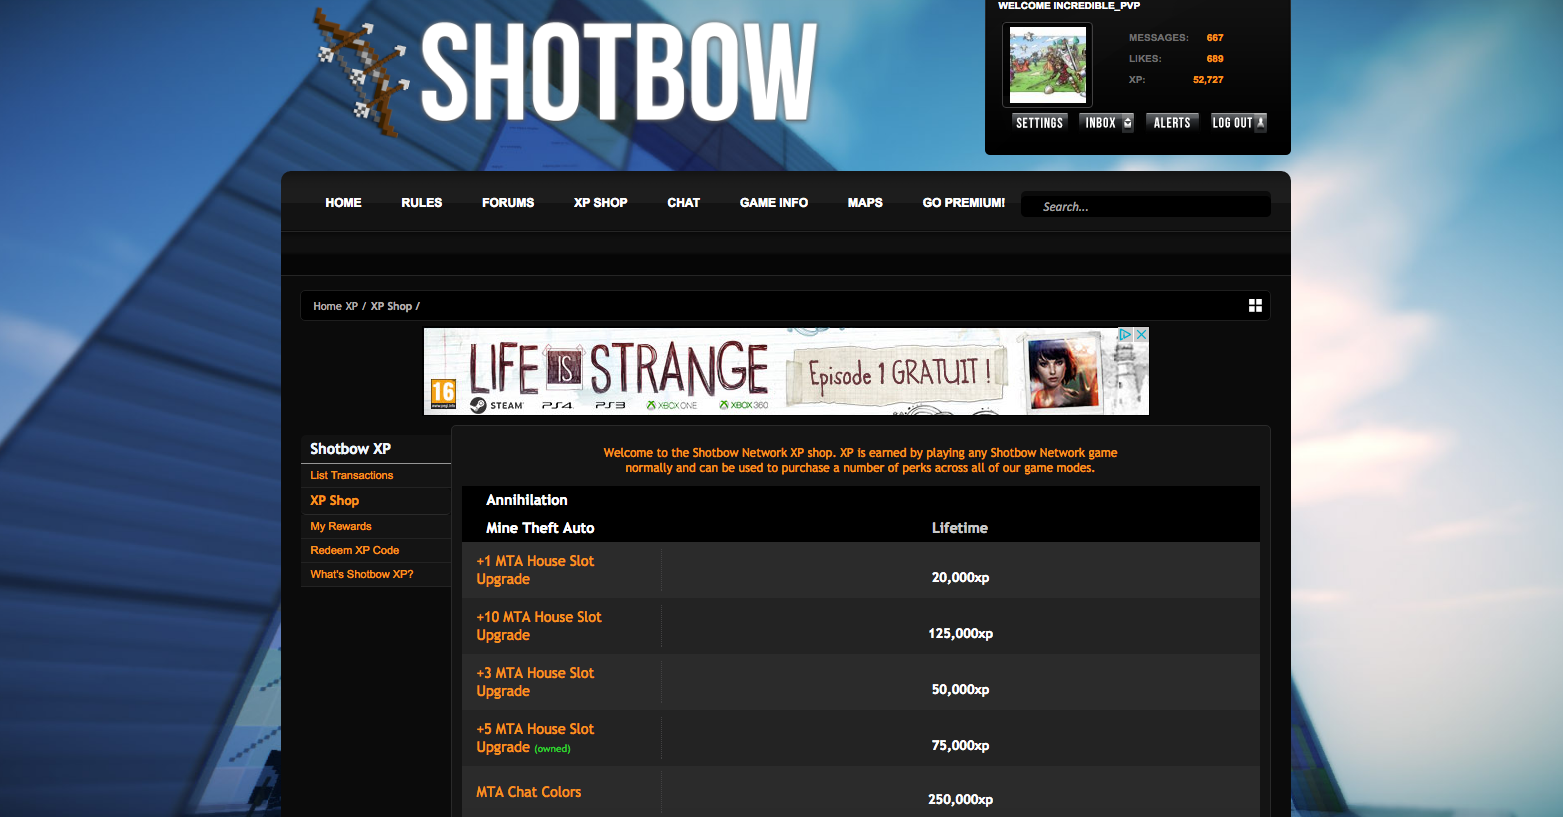The image size is (1563, 817).
Task: Select +1 MTA House Slot Upgrade
Action: 535,570
